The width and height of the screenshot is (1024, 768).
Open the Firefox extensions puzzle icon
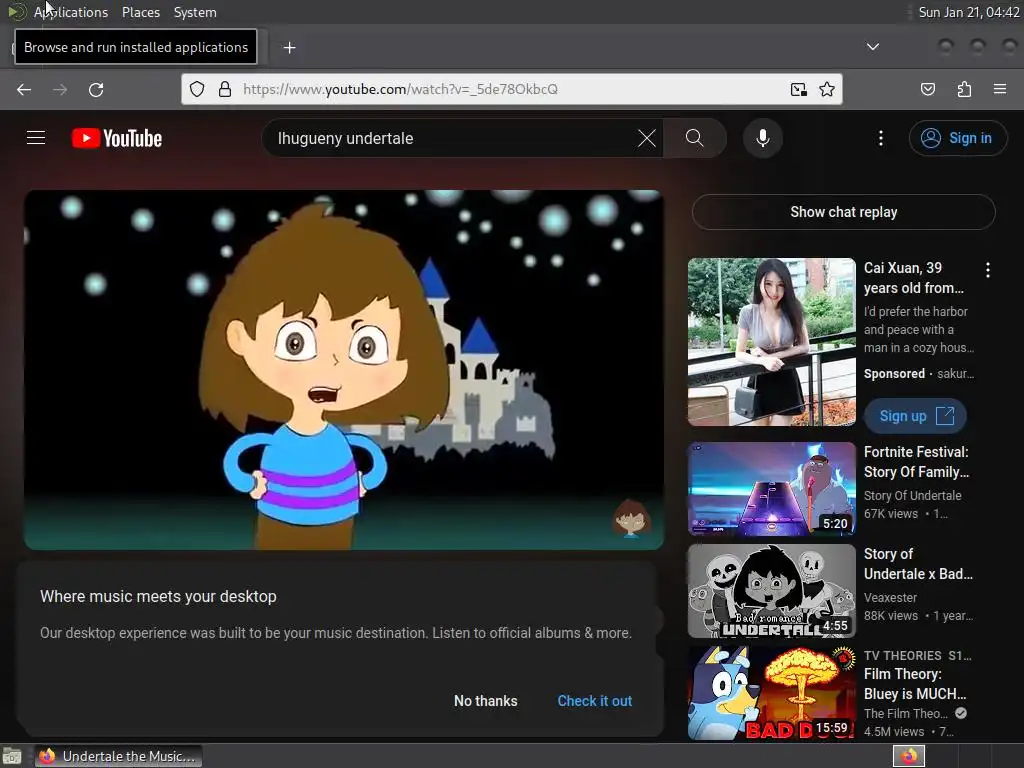[964, 89]
